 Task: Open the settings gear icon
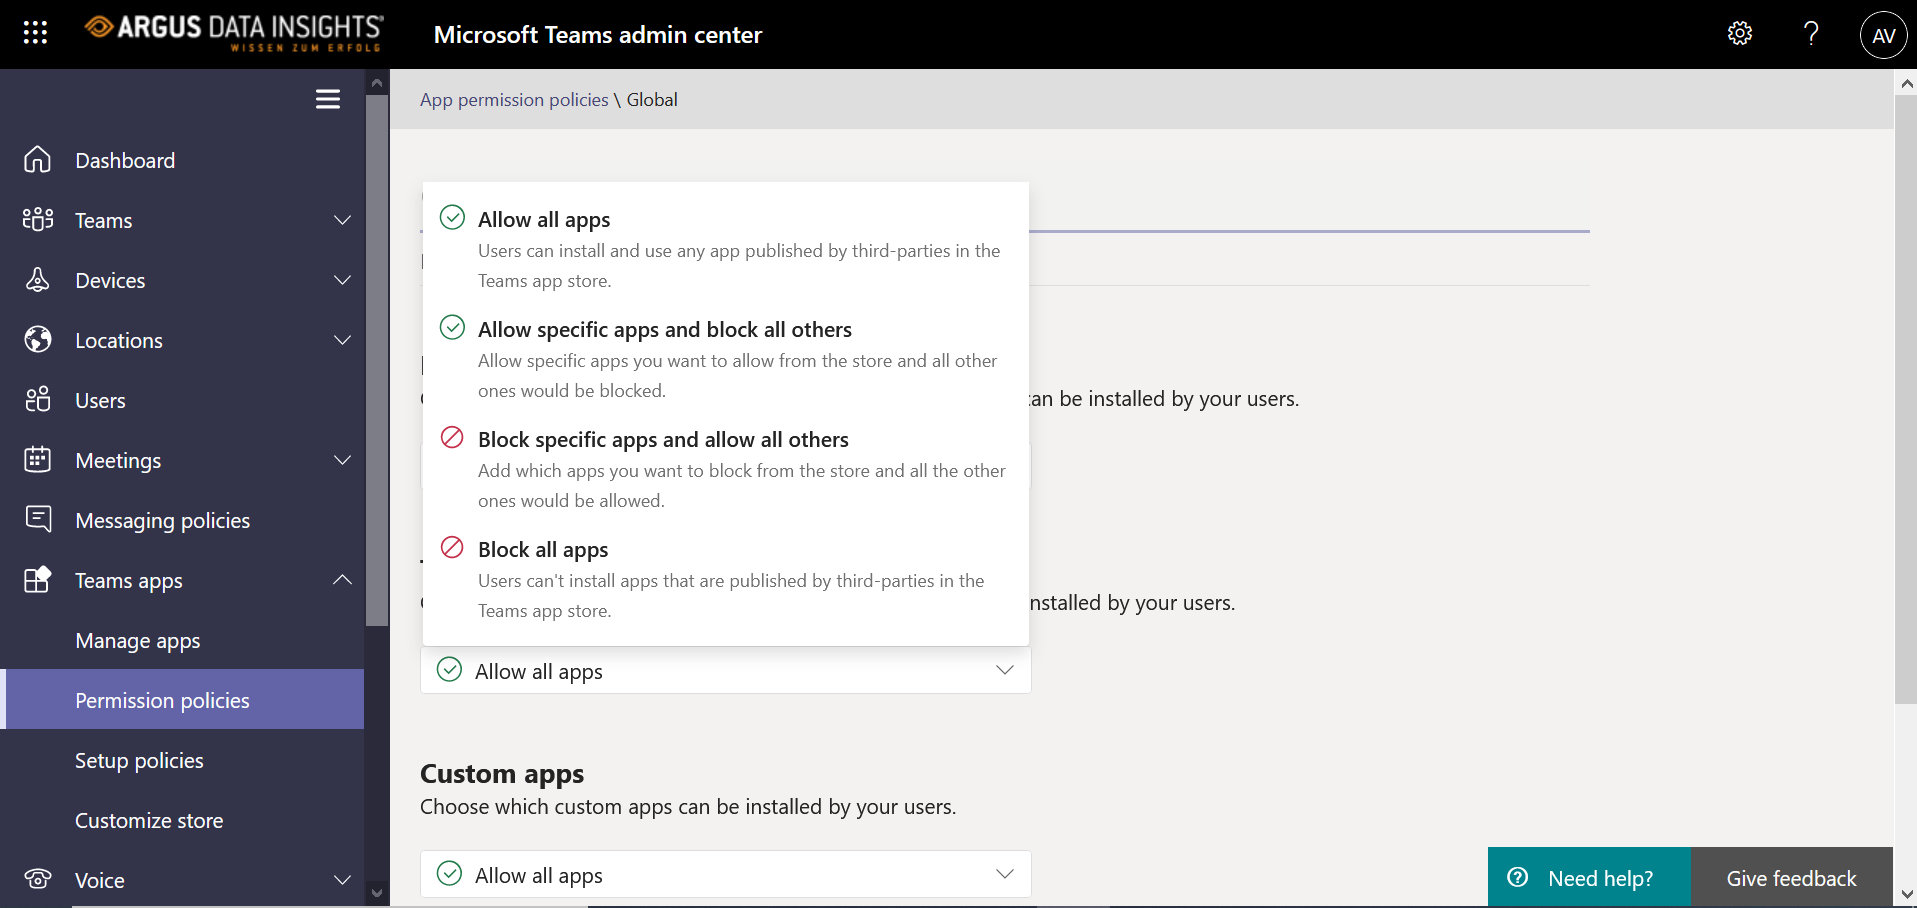tap(1740, 33)
